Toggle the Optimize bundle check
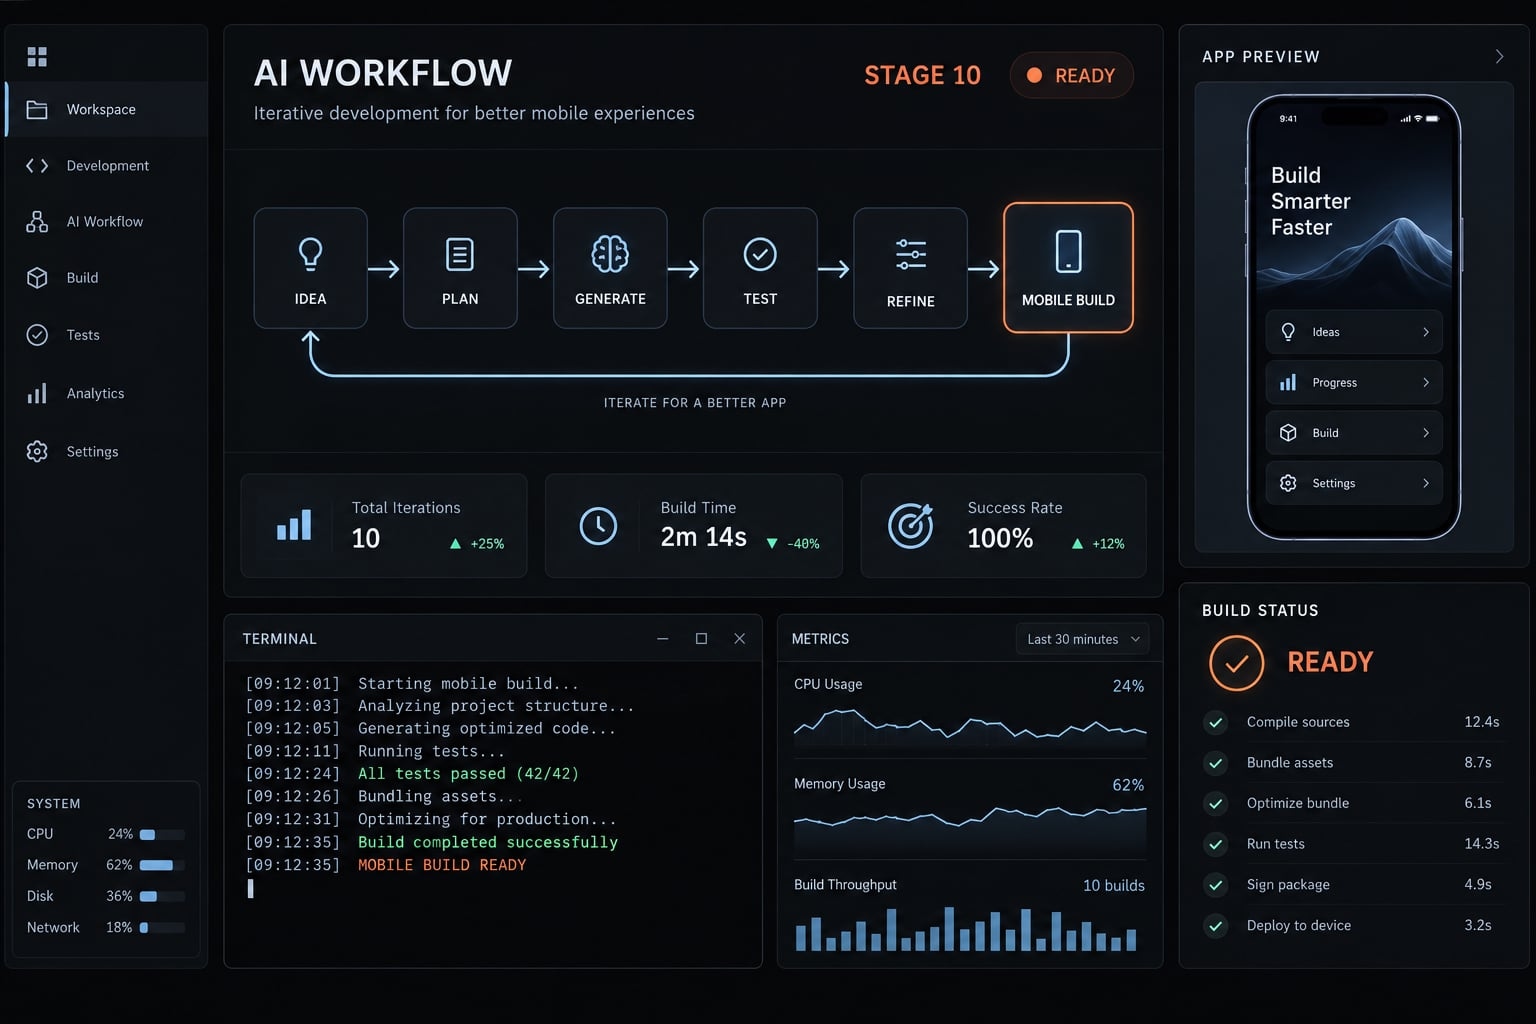This screenshot has height=1024, width=1536. click(x=1216, y=803)
